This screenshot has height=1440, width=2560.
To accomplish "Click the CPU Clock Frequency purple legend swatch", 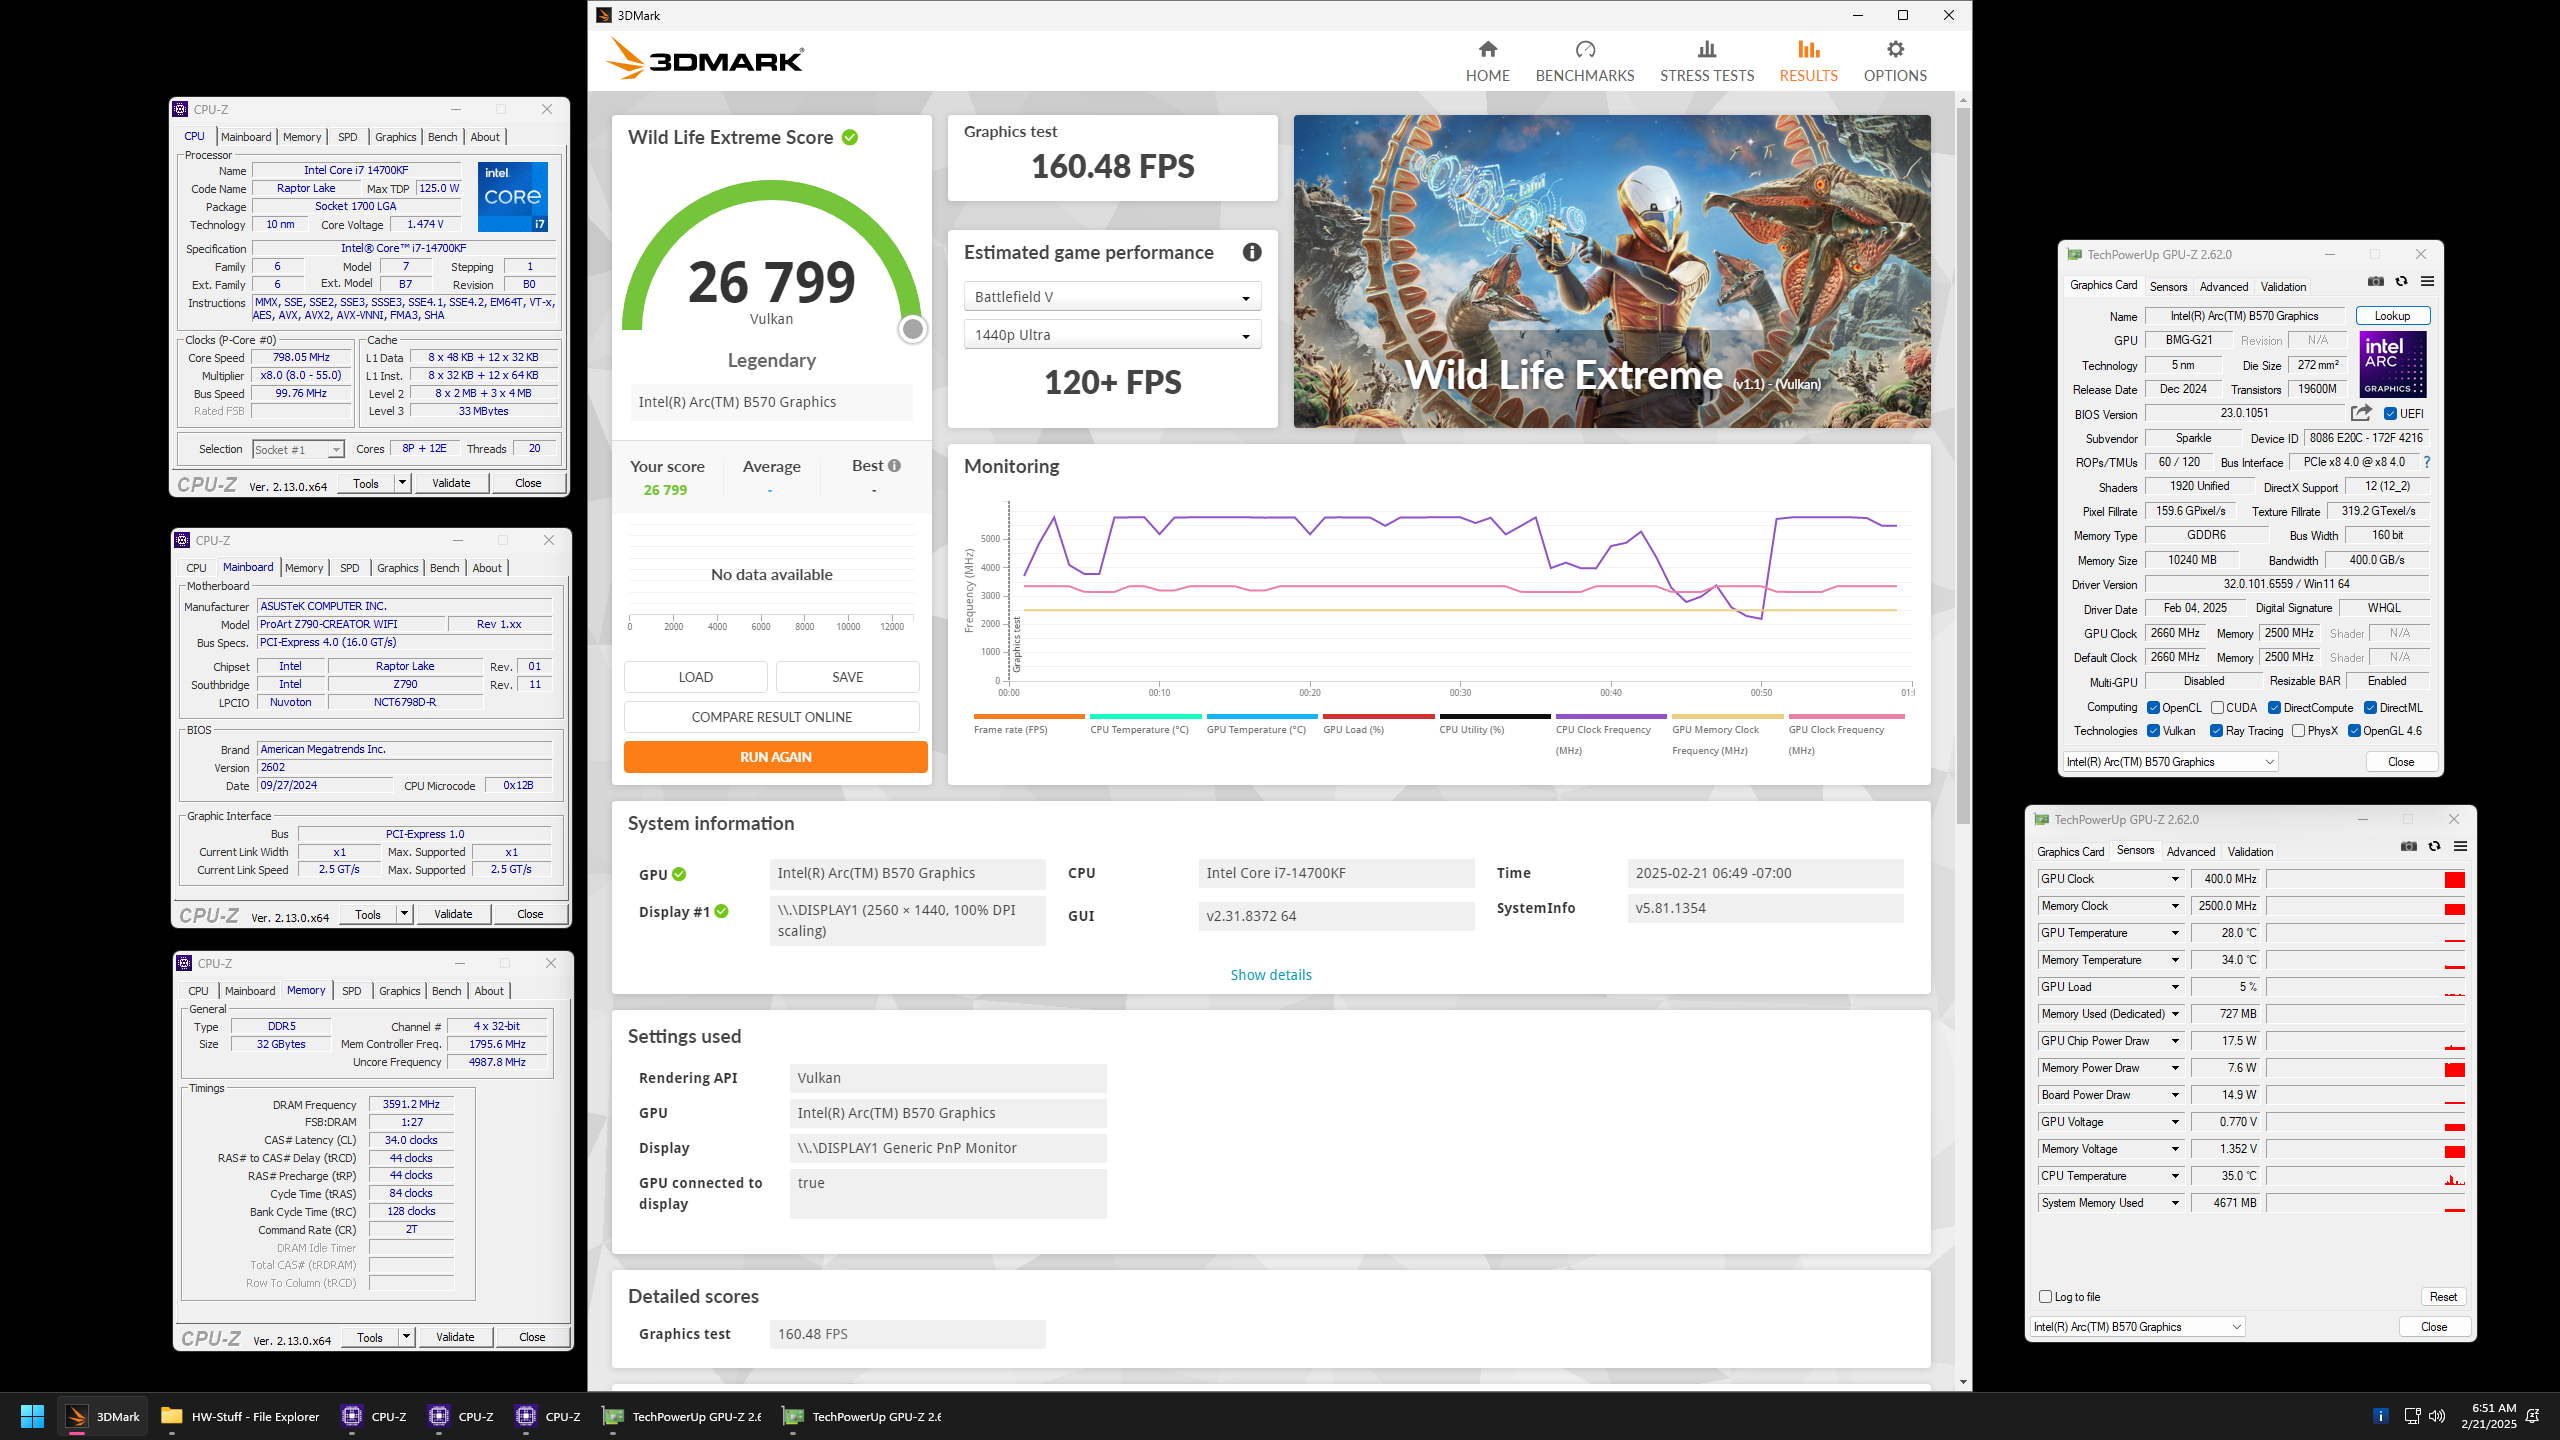I will pos(1611,716).
